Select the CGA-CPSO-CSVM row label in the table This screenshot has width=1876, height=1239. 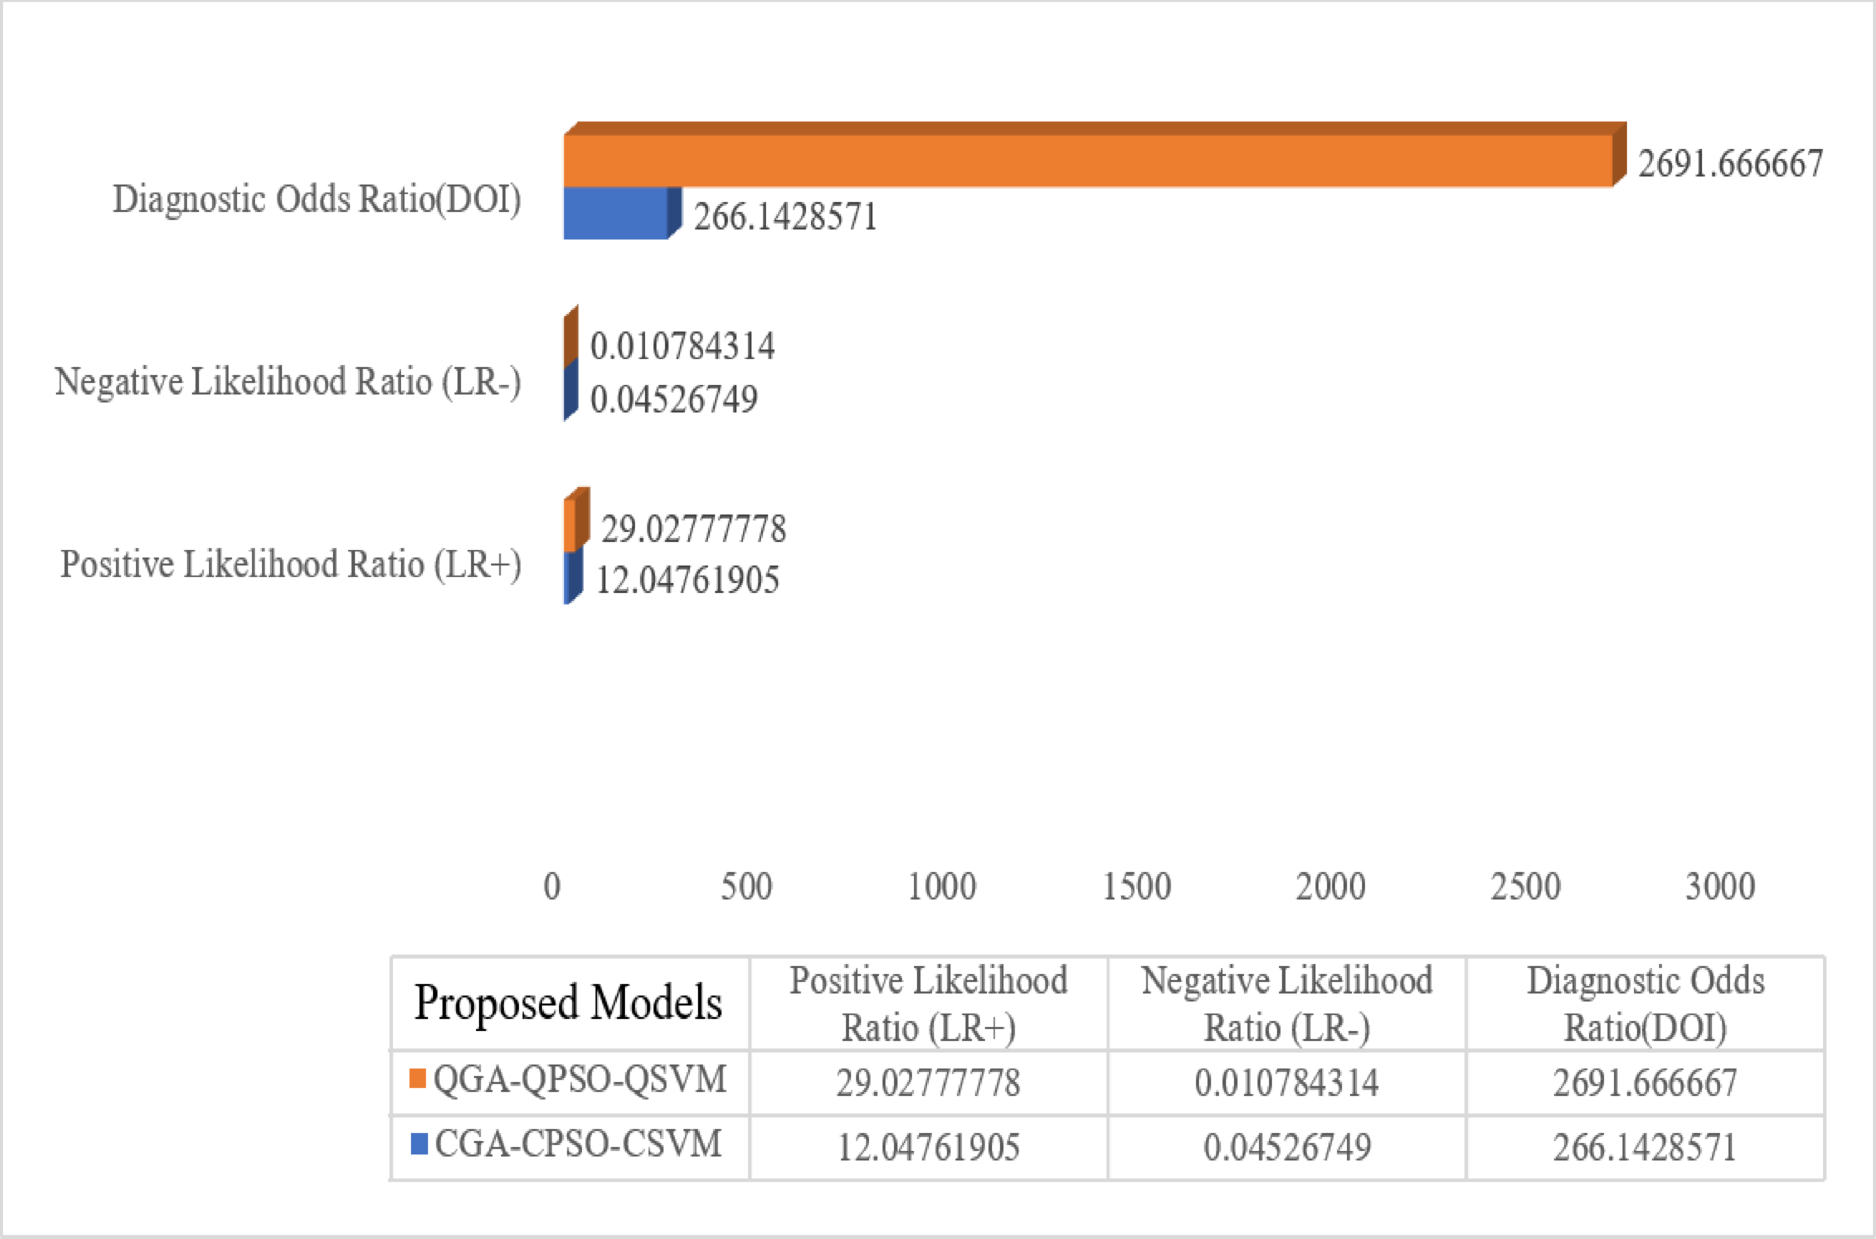coord(578,1144)
